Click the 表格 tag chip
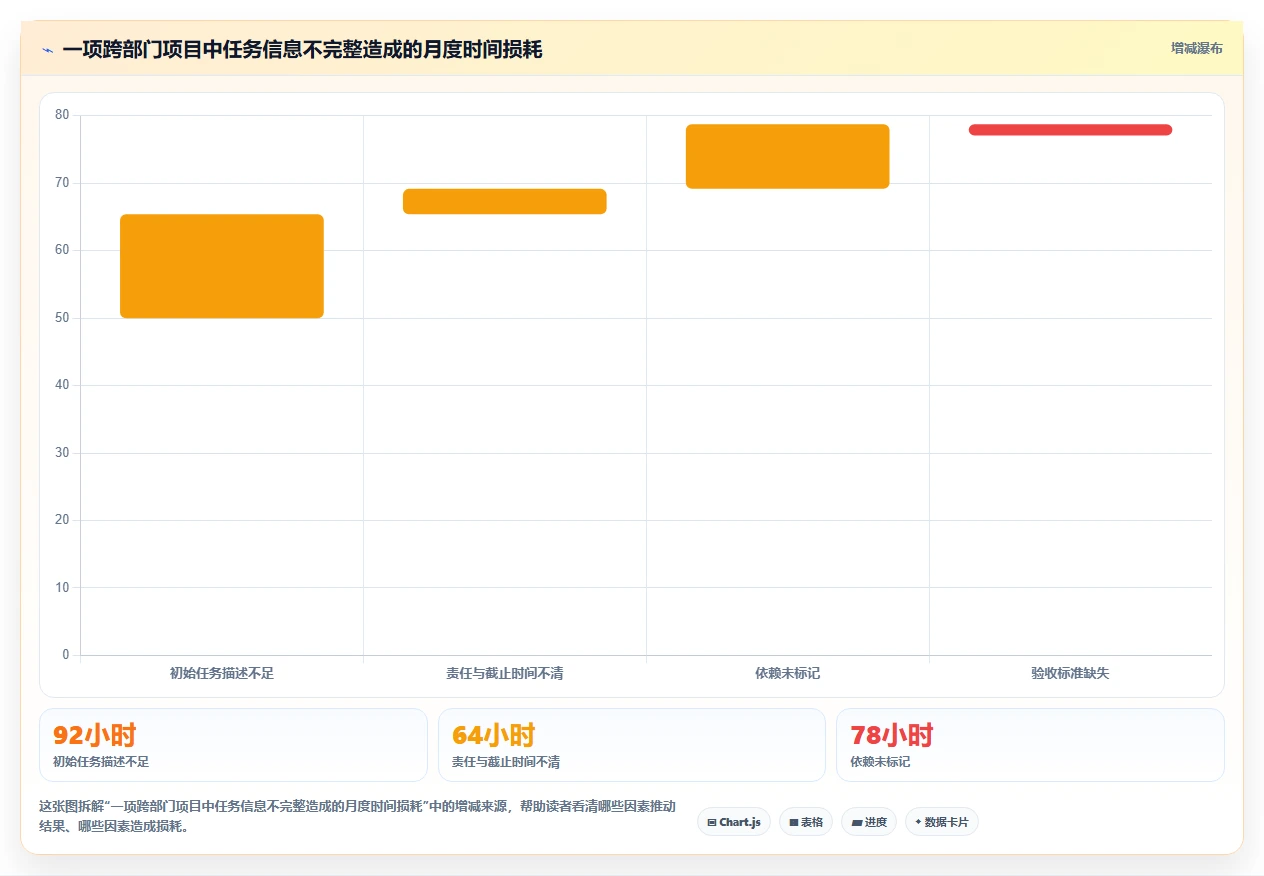Image resolution: width=1264 pixels, height=876 pixels. tap(806, 822)
